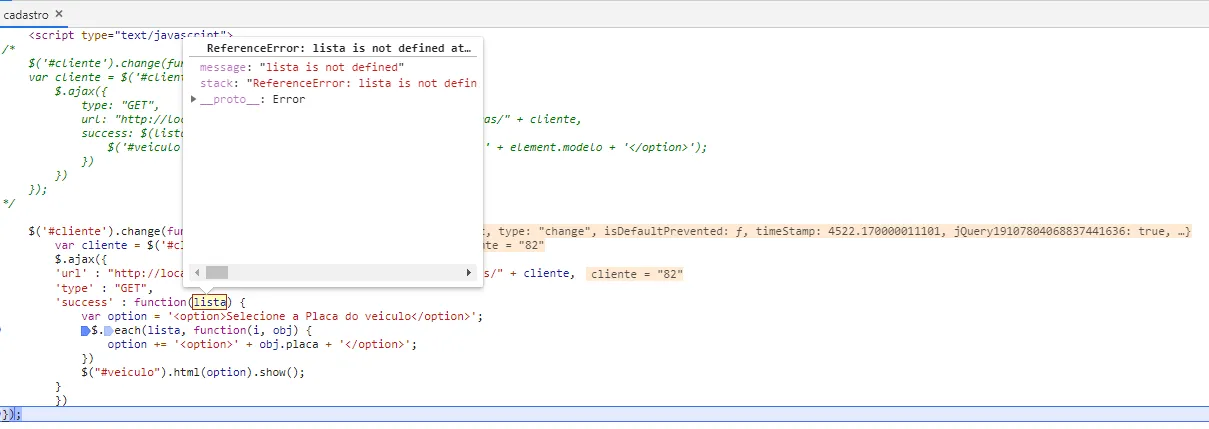Click the message "lista is not defined" line

pyautogui.click(x=302, y=67)
